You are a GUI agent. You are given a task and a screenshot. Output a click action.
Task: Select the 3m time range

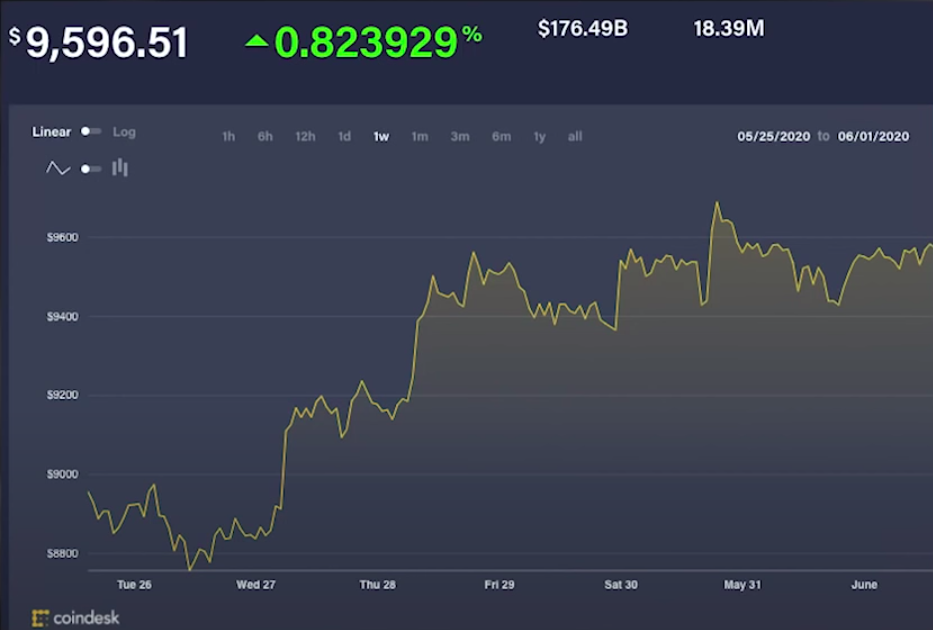[460, 137]
